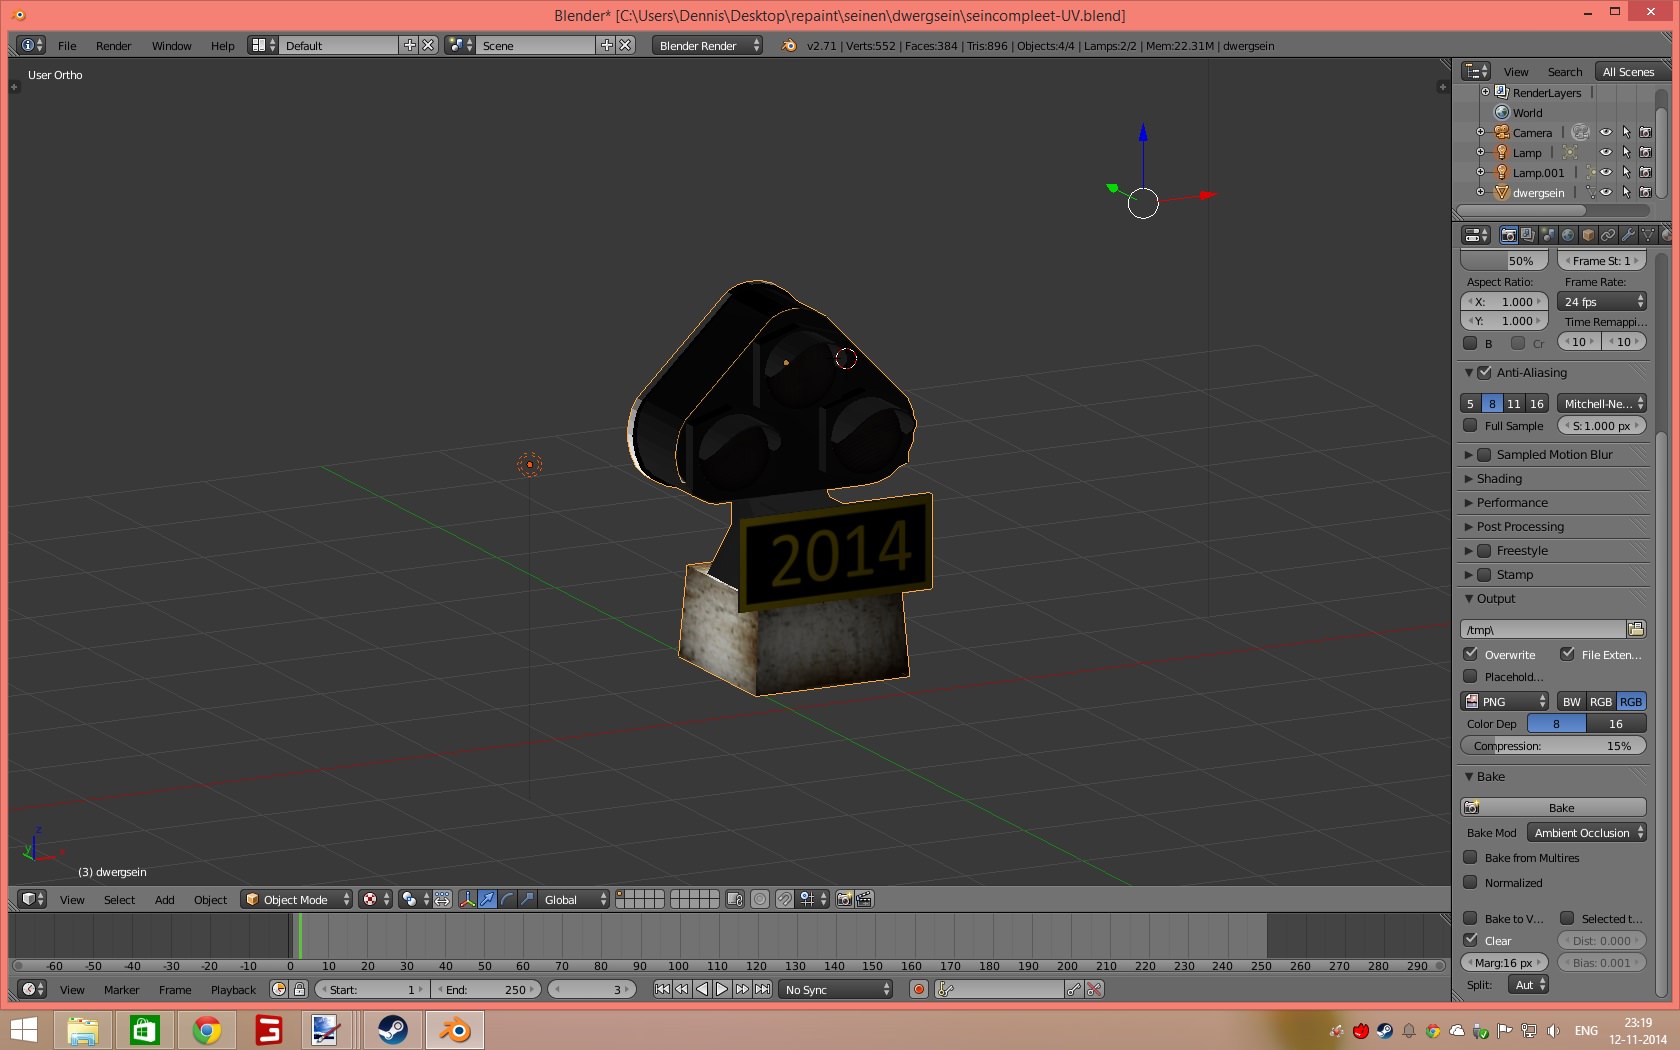Open the Render menu
The image size is (1680, 1050).
click(x=113, y=46)
